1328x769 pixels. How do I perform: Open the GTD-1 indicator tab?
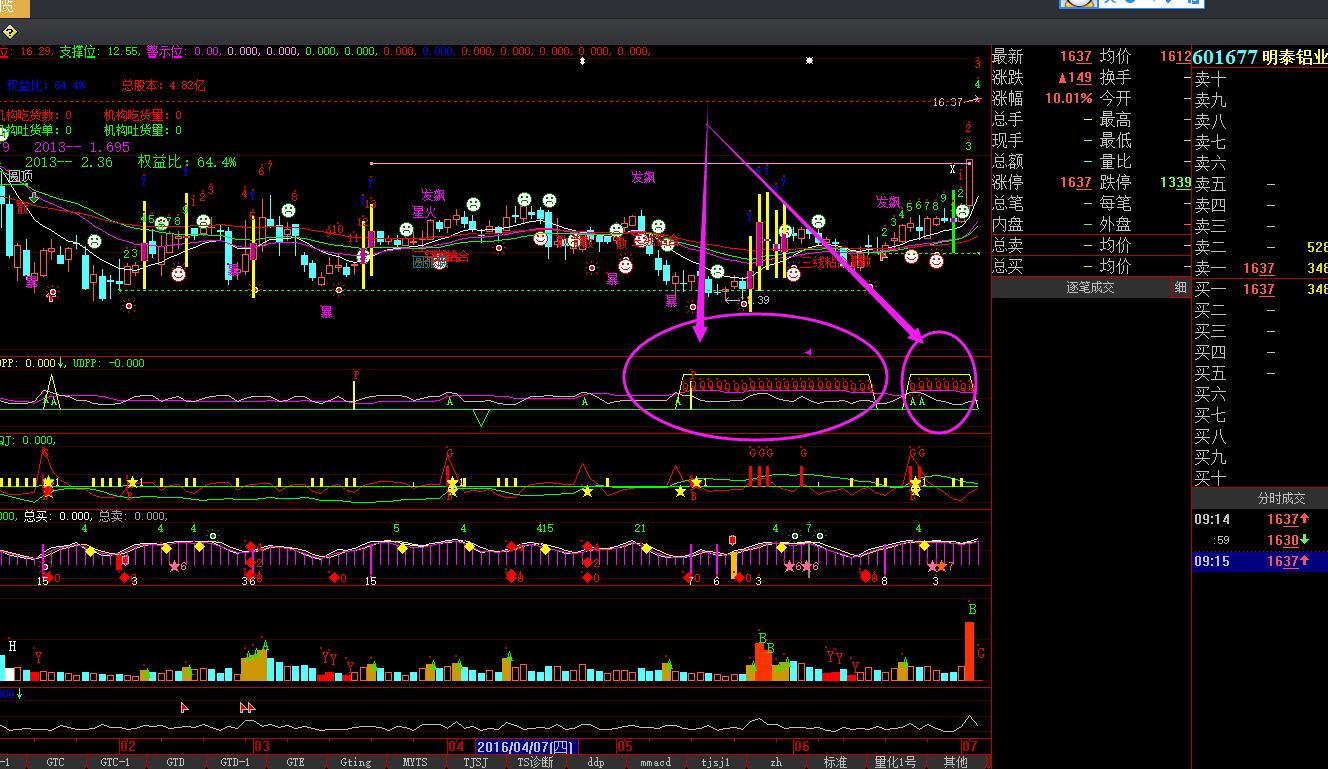click(235, 762)
